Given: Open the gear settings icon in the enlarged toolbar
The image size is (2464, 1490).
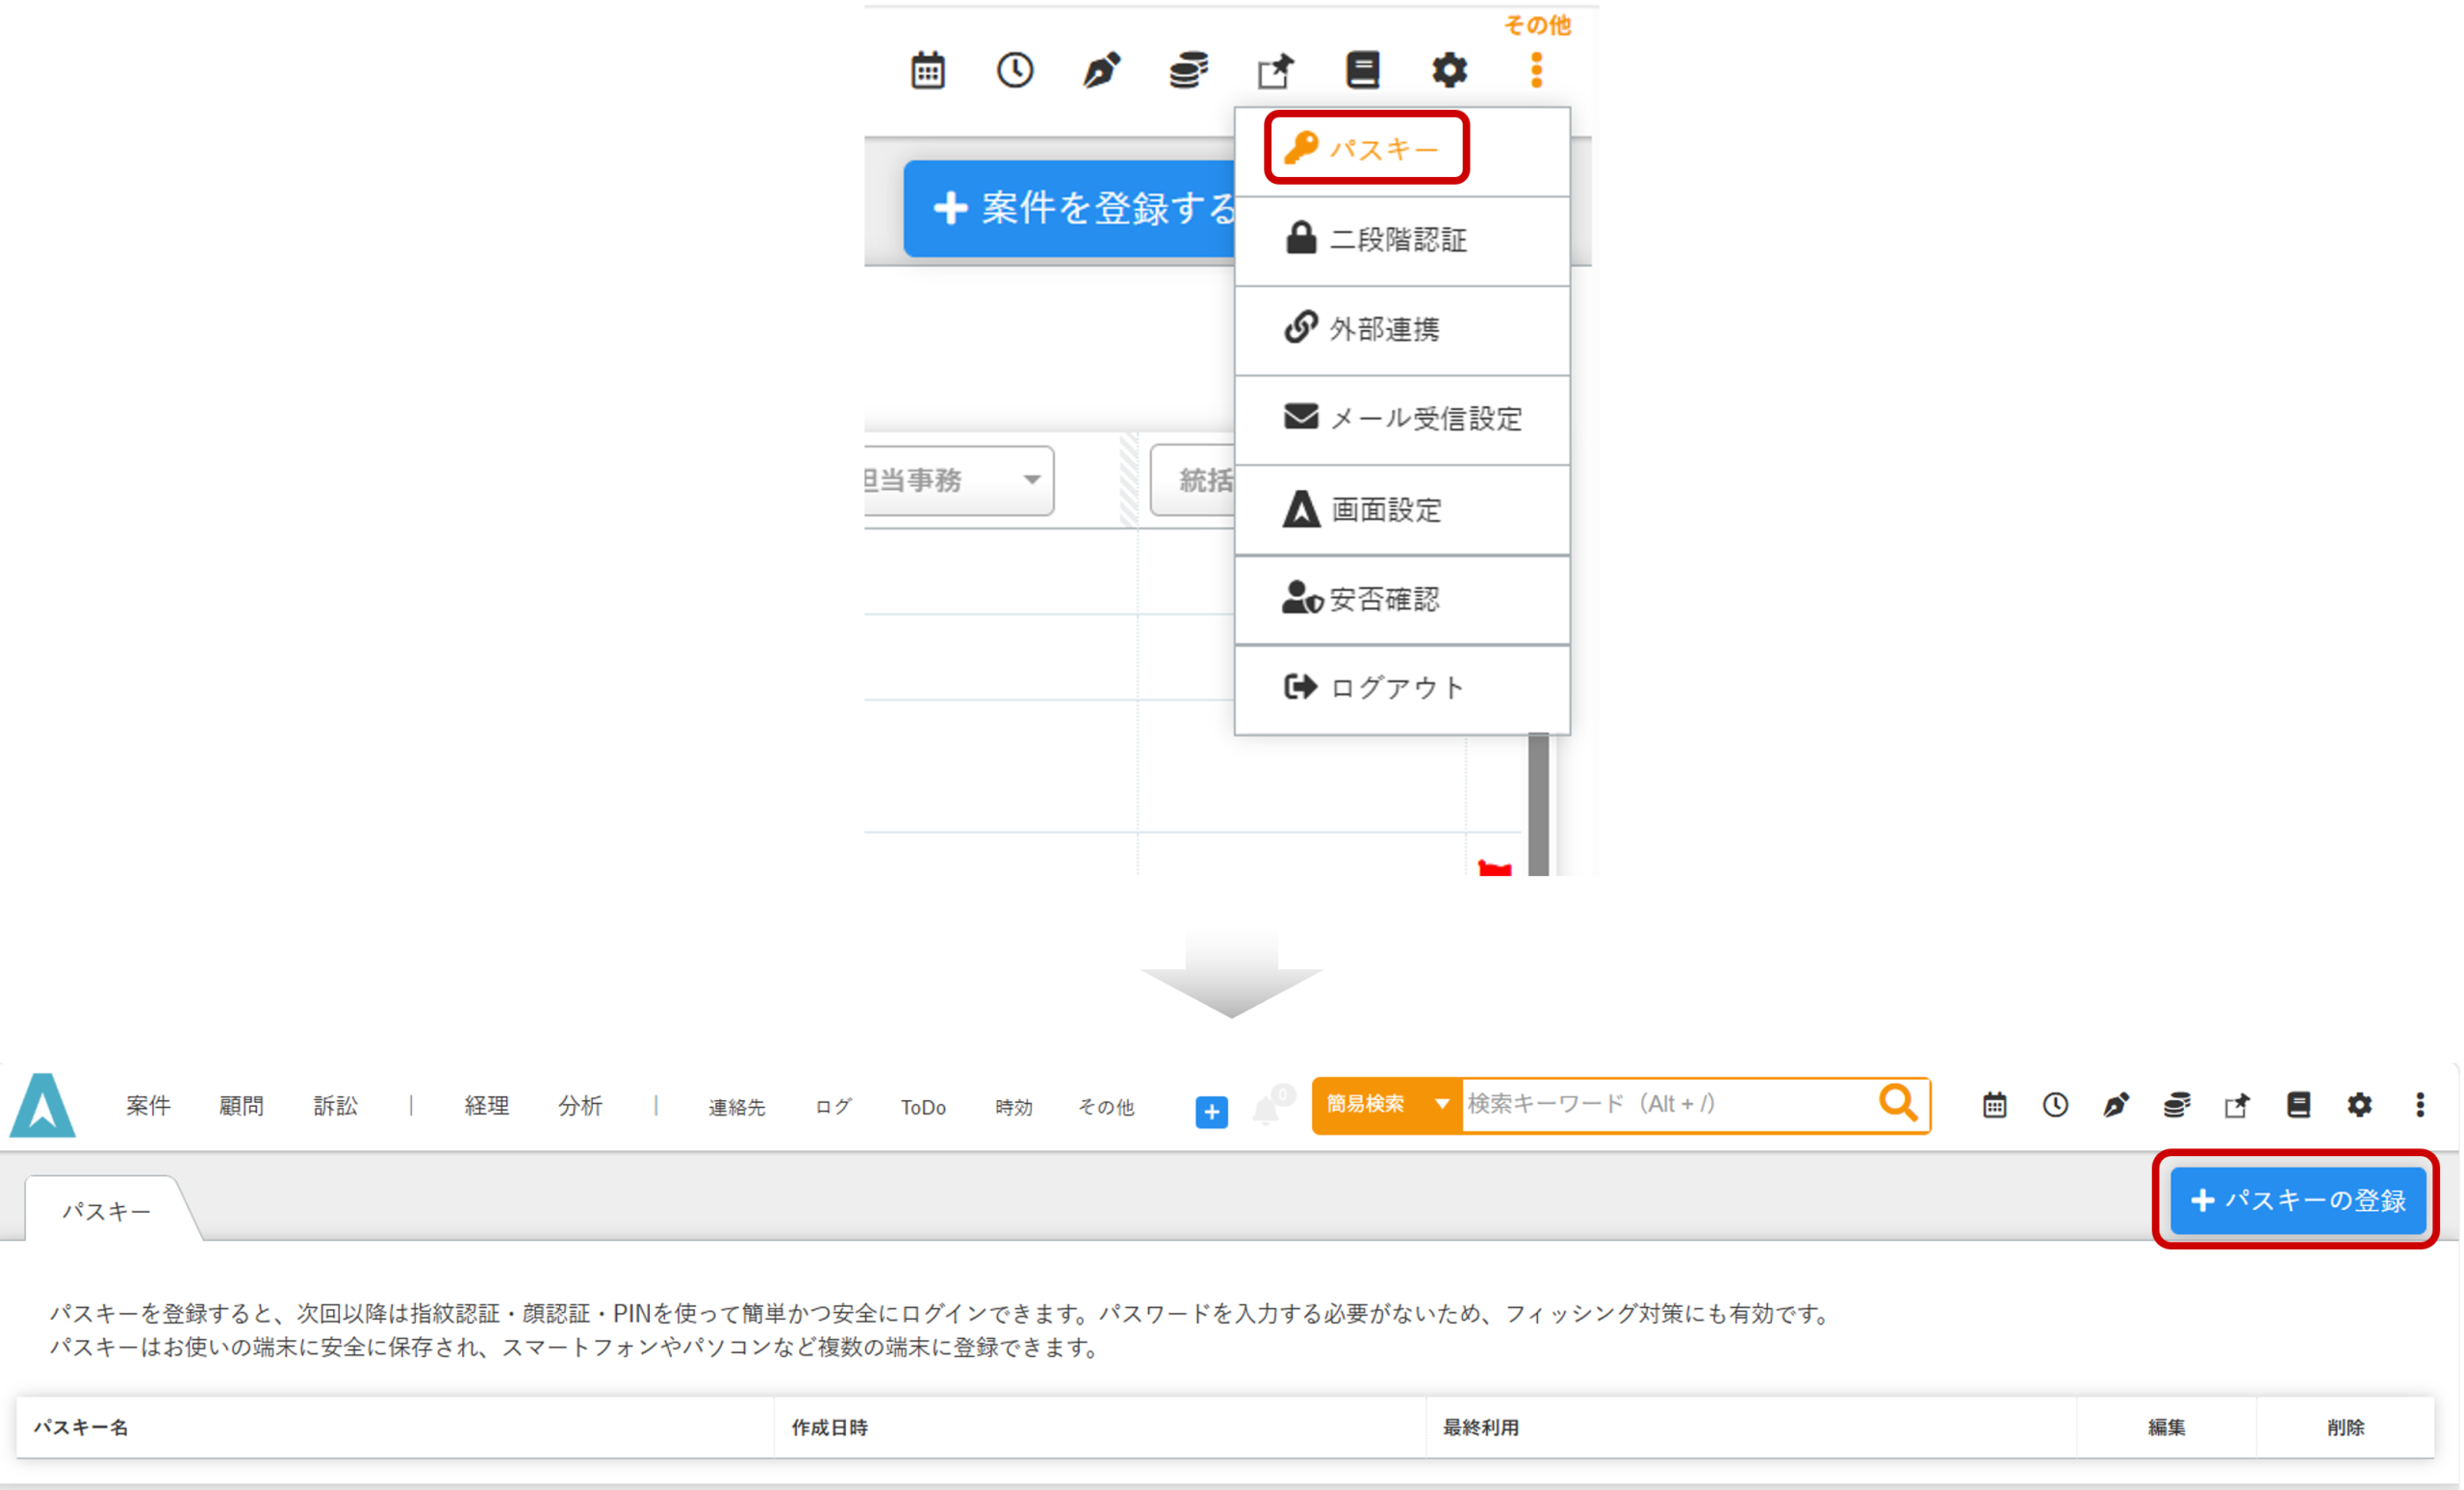Looking at the screenshot, I should 1449,70.
